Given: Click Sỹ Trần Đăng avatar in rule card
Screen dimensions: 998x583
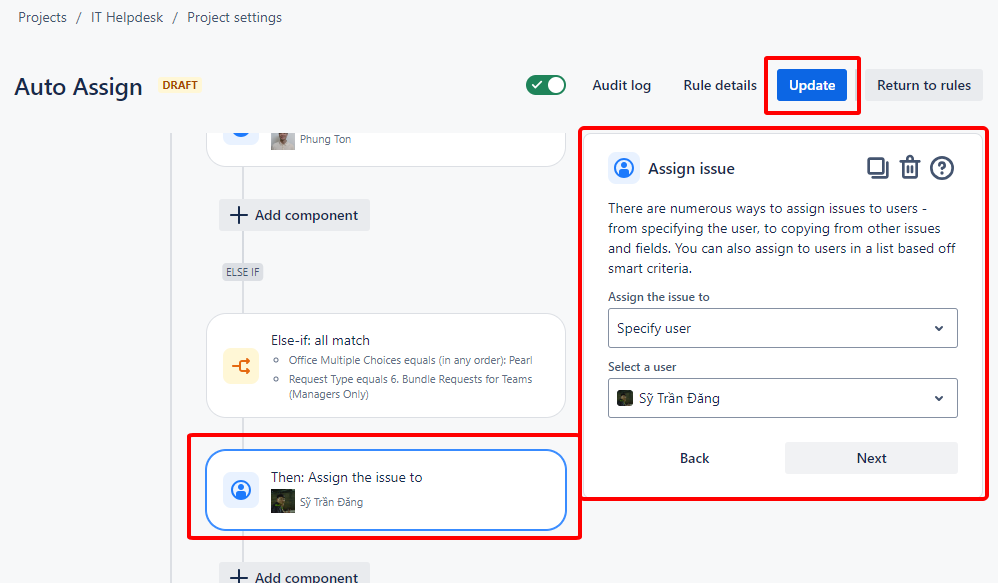Looking at the screenshot, I should pyautogui.click(x=283, y=502).
